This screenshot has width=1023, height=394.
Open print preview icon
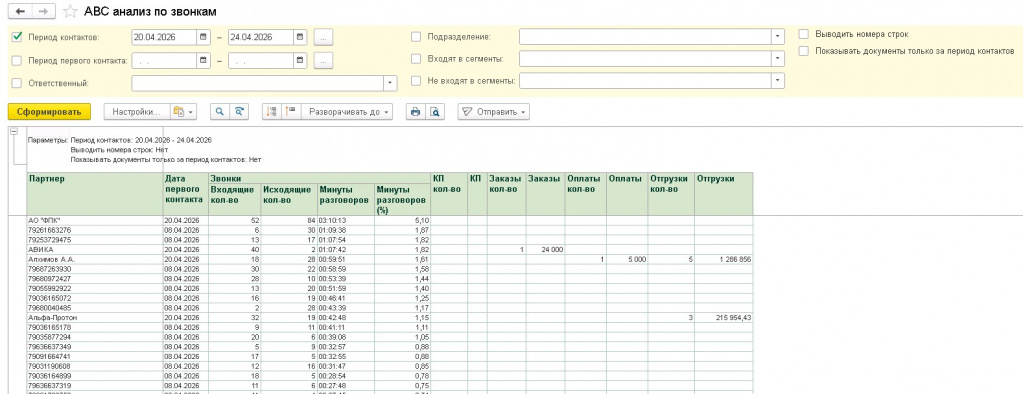tap(434, 112)
